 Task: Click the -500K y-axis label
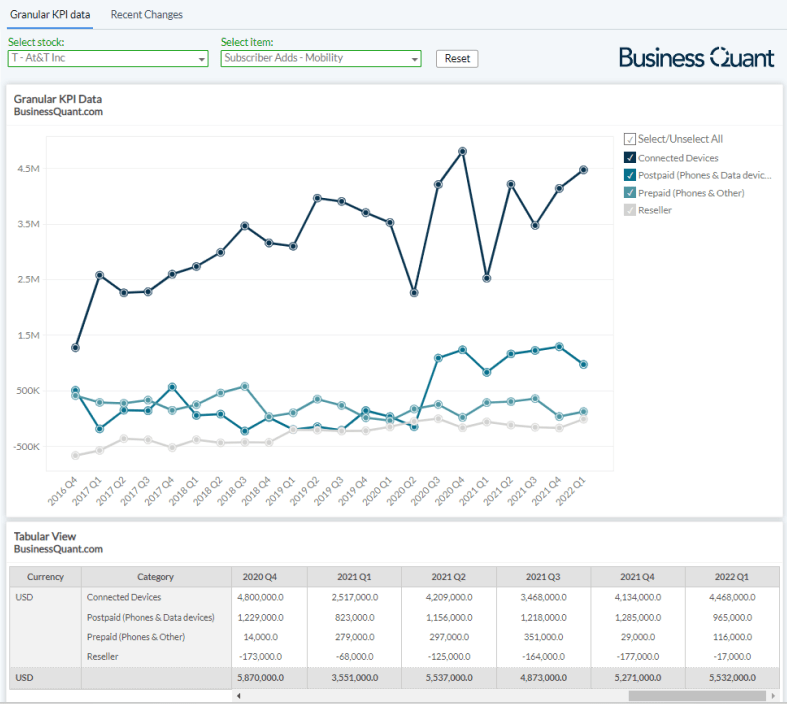[26, 447]
